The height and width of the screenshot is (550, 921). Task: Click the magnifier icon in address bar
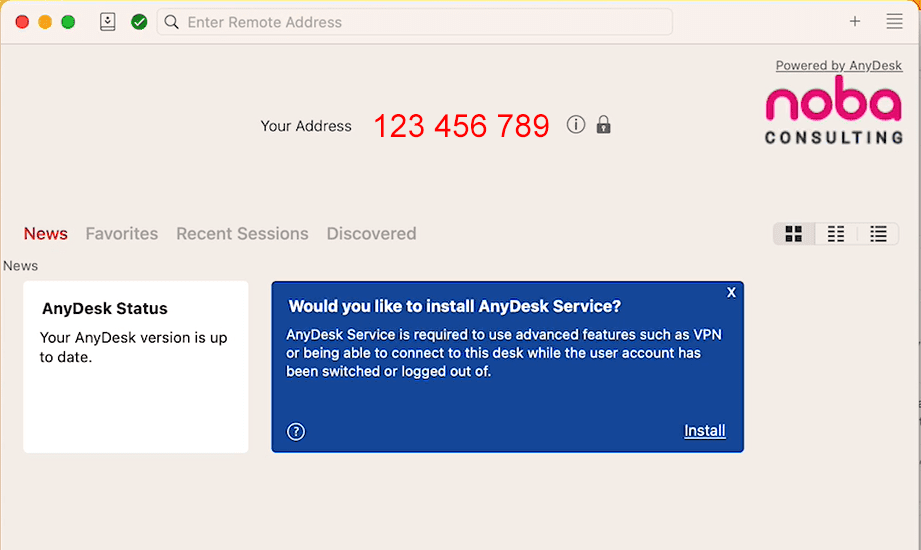pos(172,22)
